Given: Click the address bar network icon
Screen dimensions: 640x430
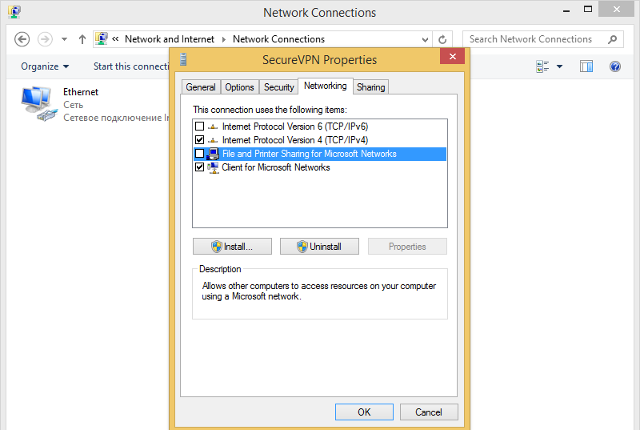Looking at the screenshot, I should coord(101,39).
